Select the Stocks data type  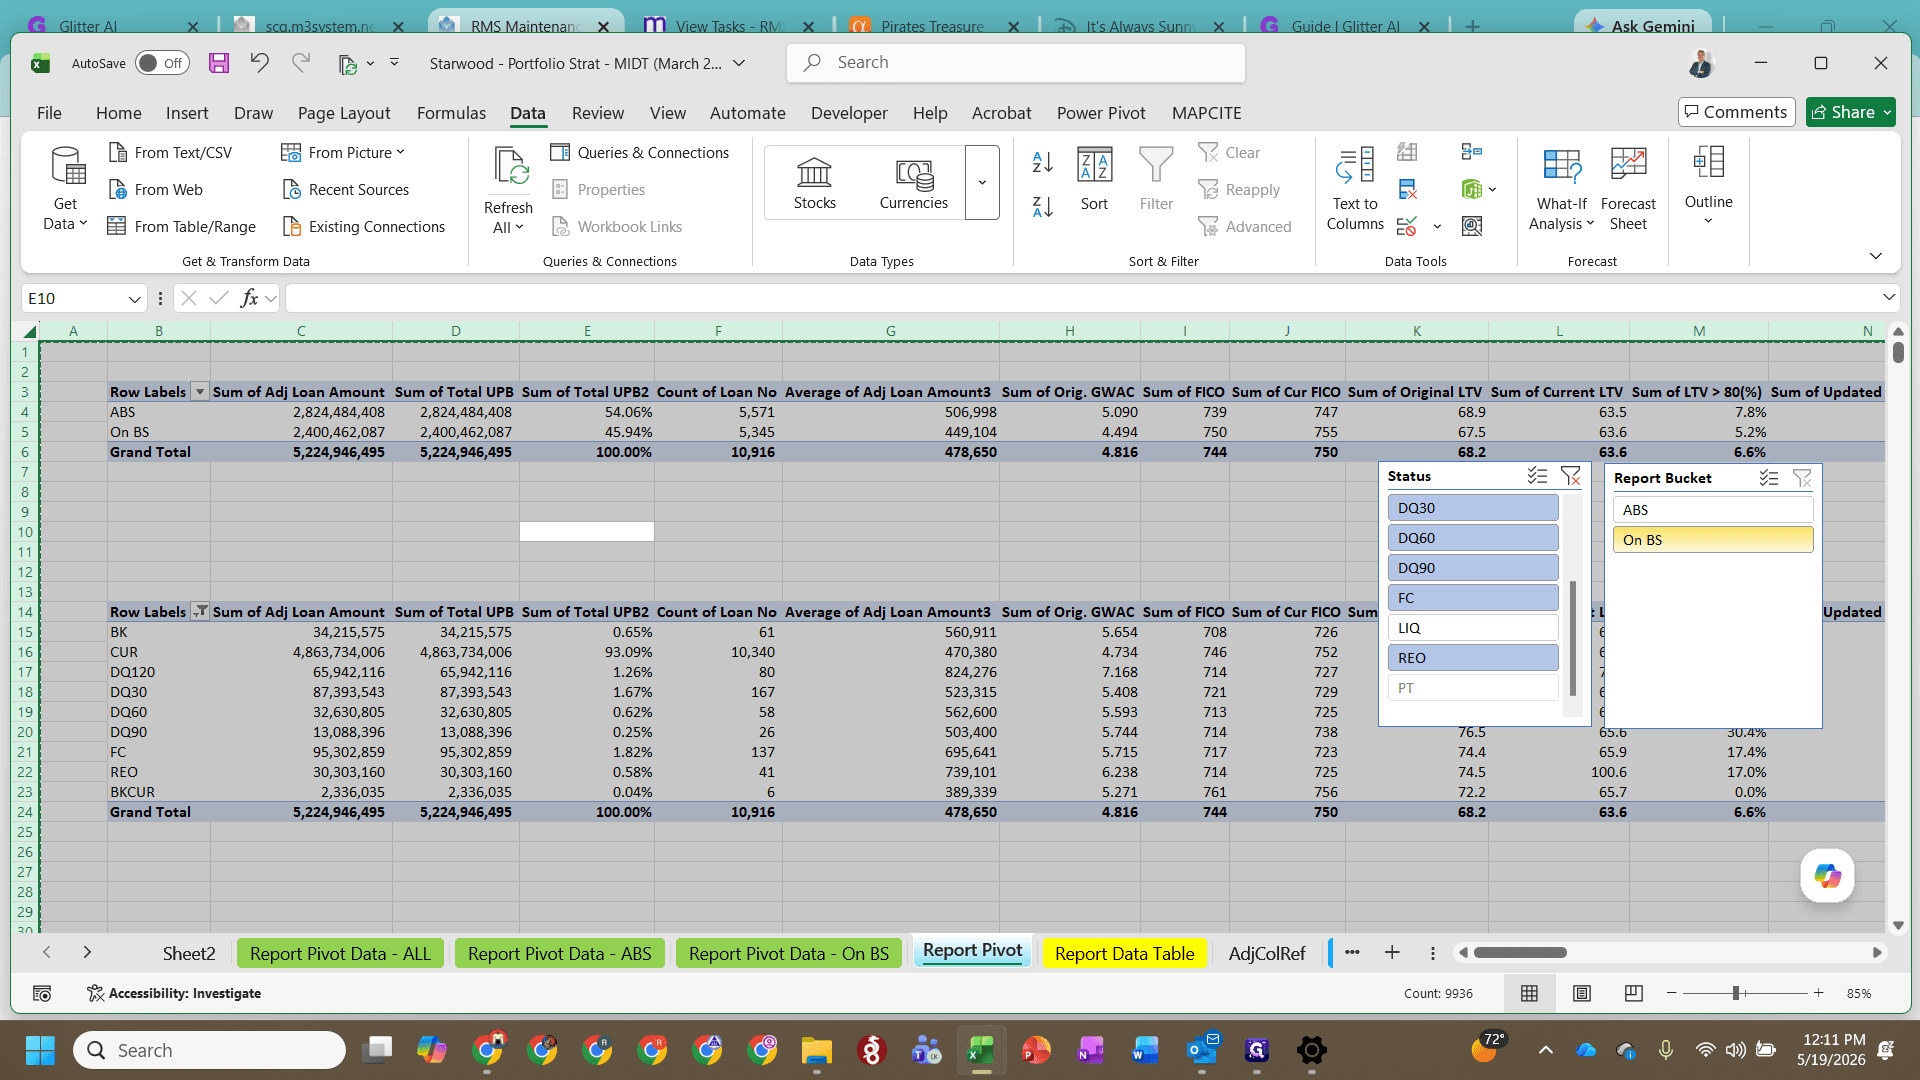coord(814,183)
